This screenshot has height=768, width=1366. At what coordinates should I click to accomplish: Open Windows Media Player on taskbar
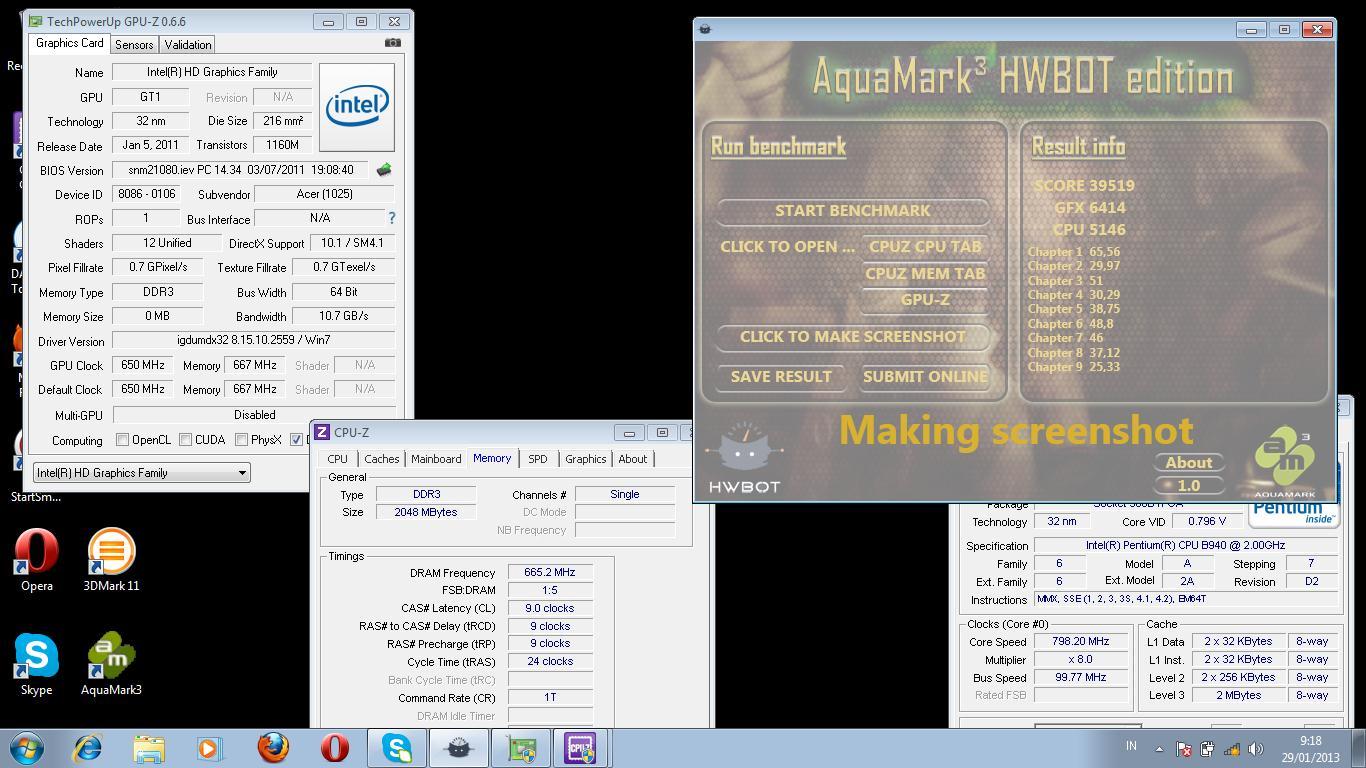point(210,748)
